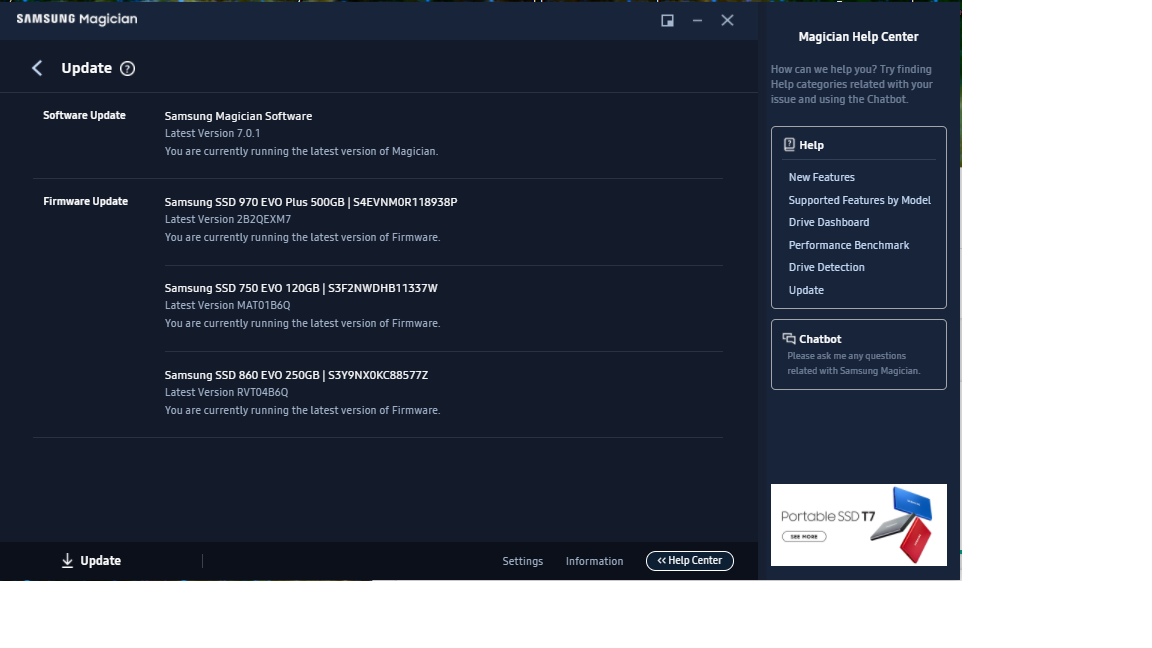Click the Firmware Update section label
The height and width of the screenshot is (648, 1152).
pos(85,201)
